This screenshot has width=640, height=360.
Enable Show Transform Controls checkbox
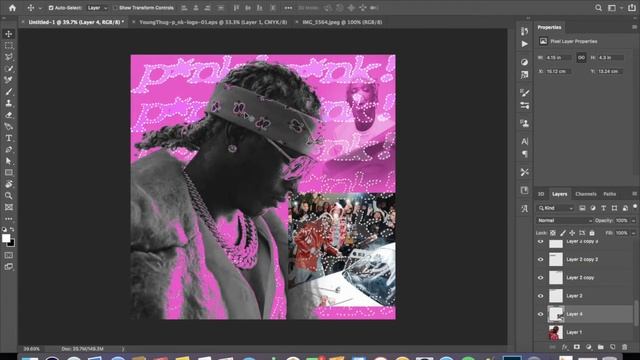116,8
